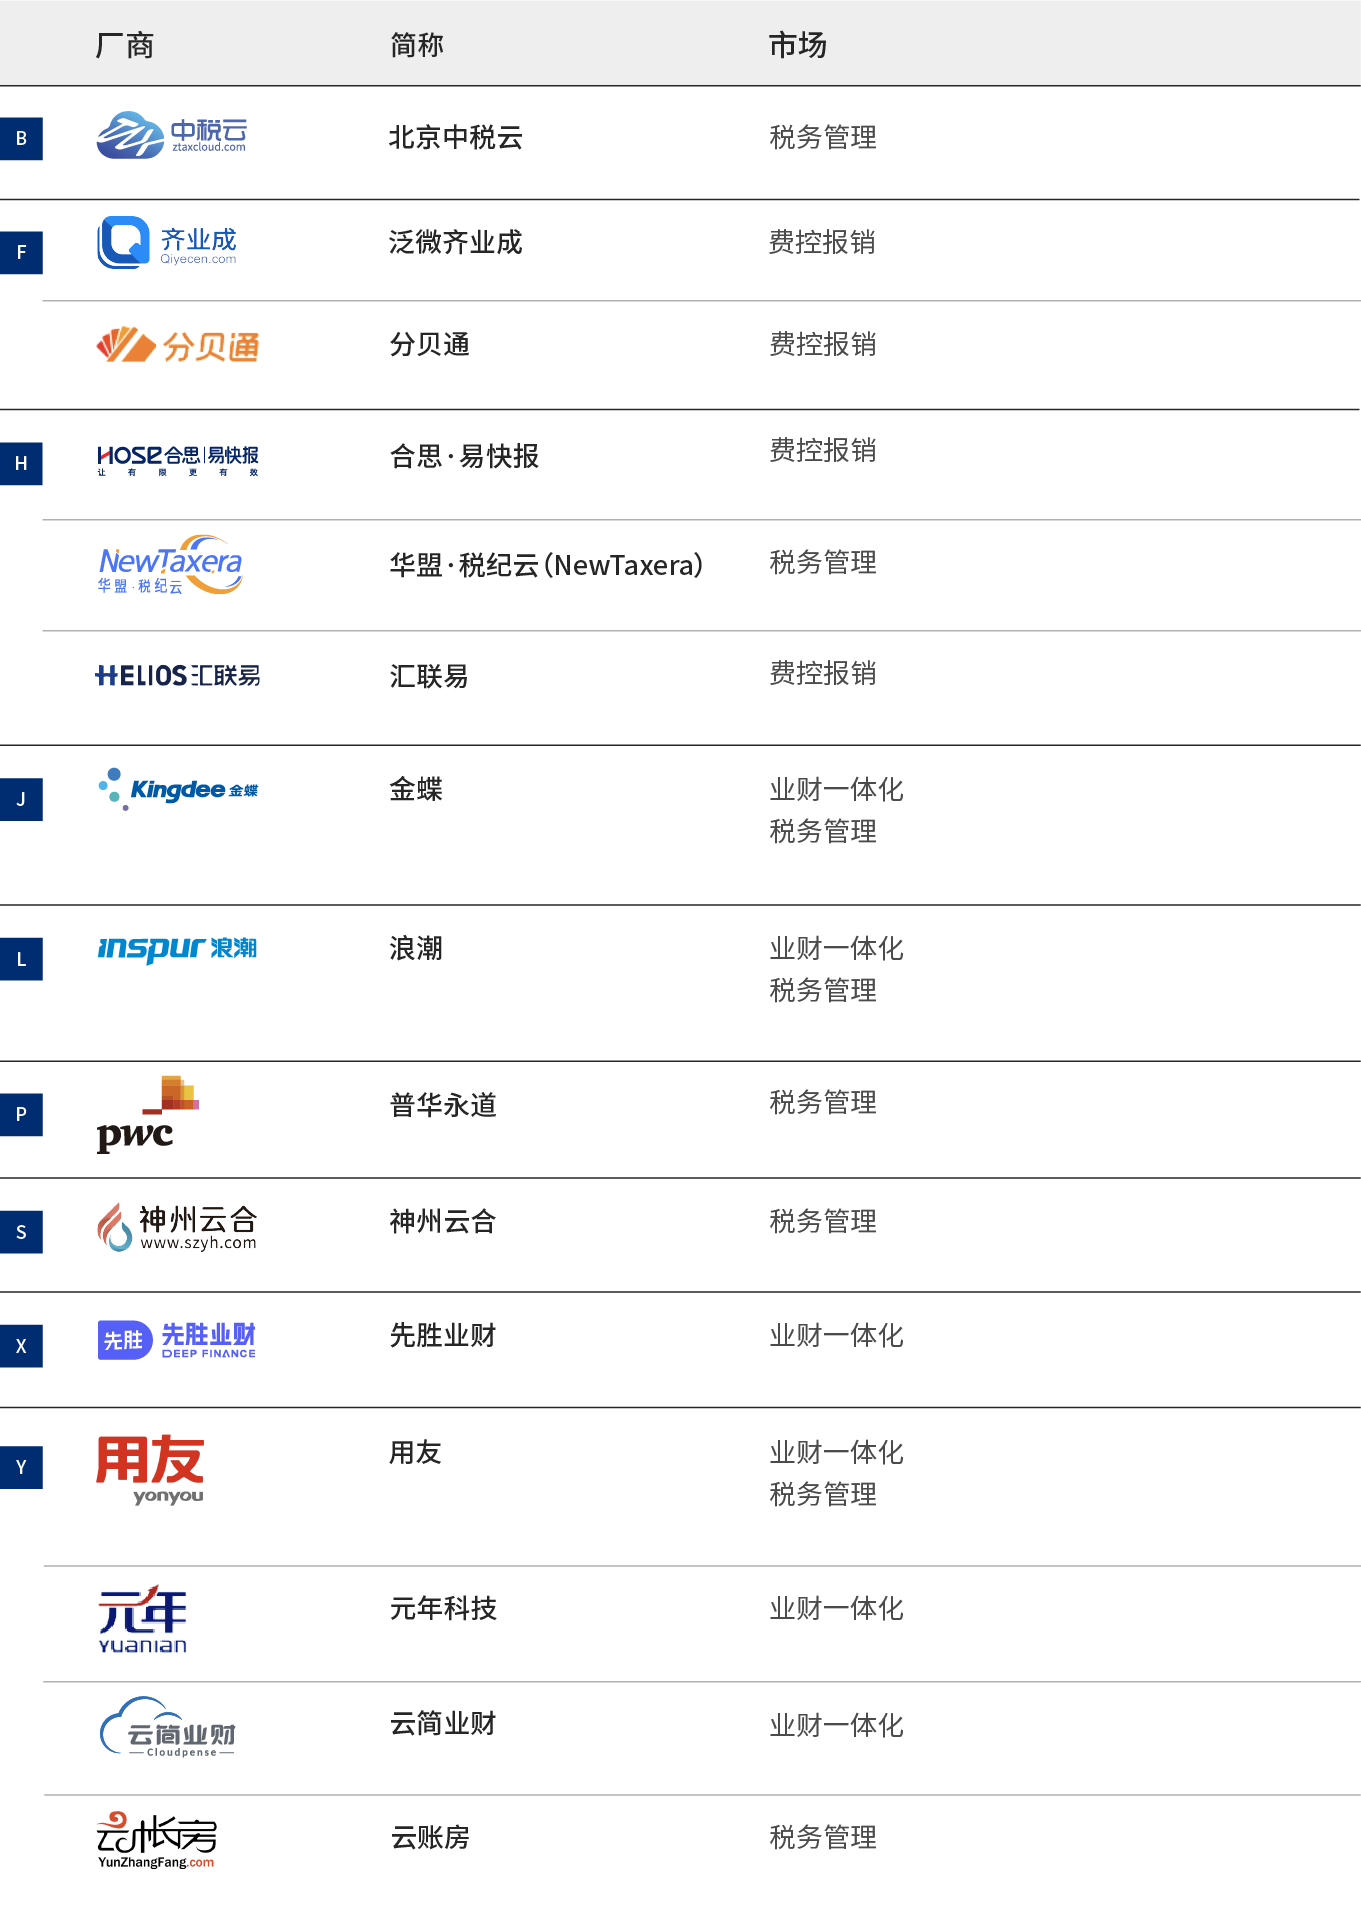This screenshot has width=1361, height=1921.
Task: Click the 中税云 ztaxcloud logo
Action: [x=171, y=135]
